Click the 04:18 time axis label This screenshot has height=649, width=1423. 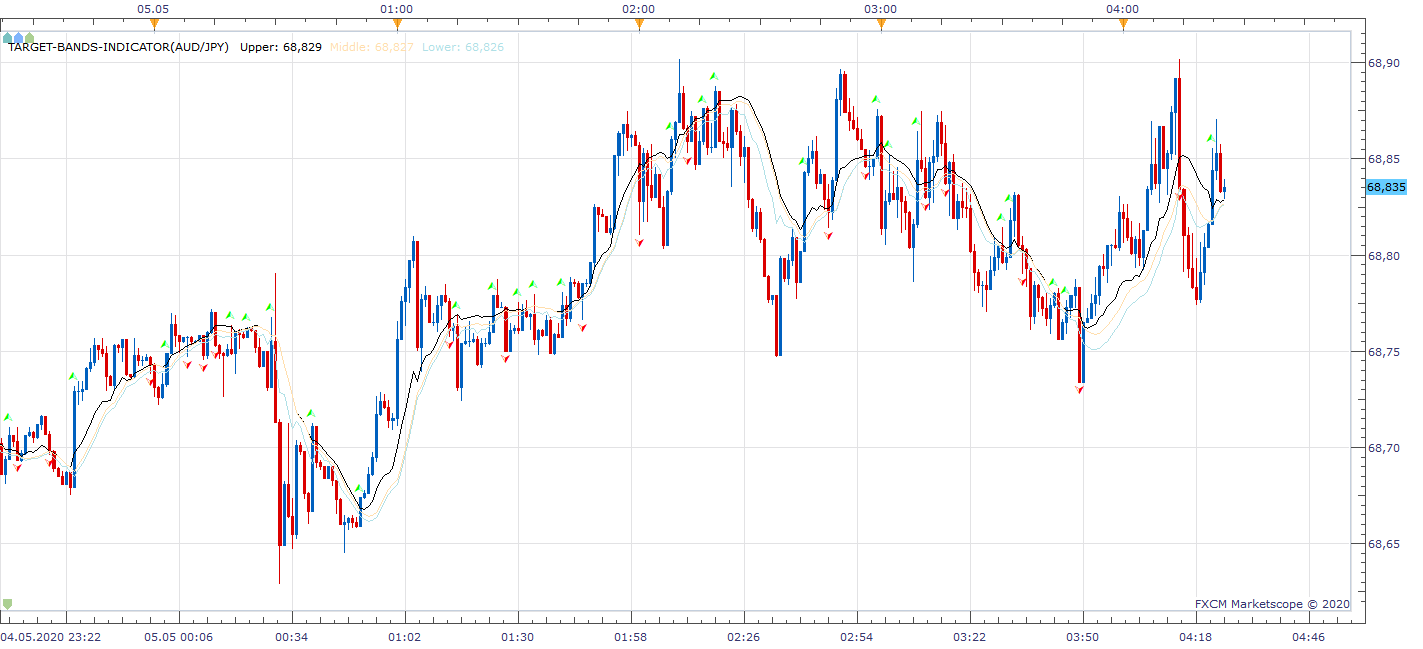coord(1195,637)
